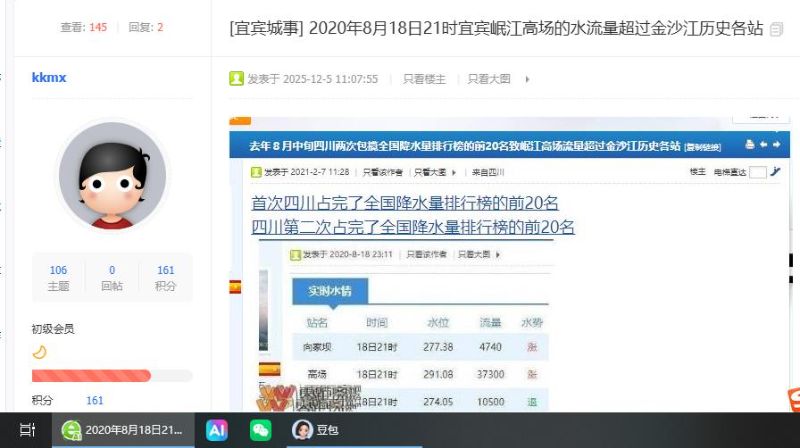Open the kkmx username profile link

tap(49, 78)
